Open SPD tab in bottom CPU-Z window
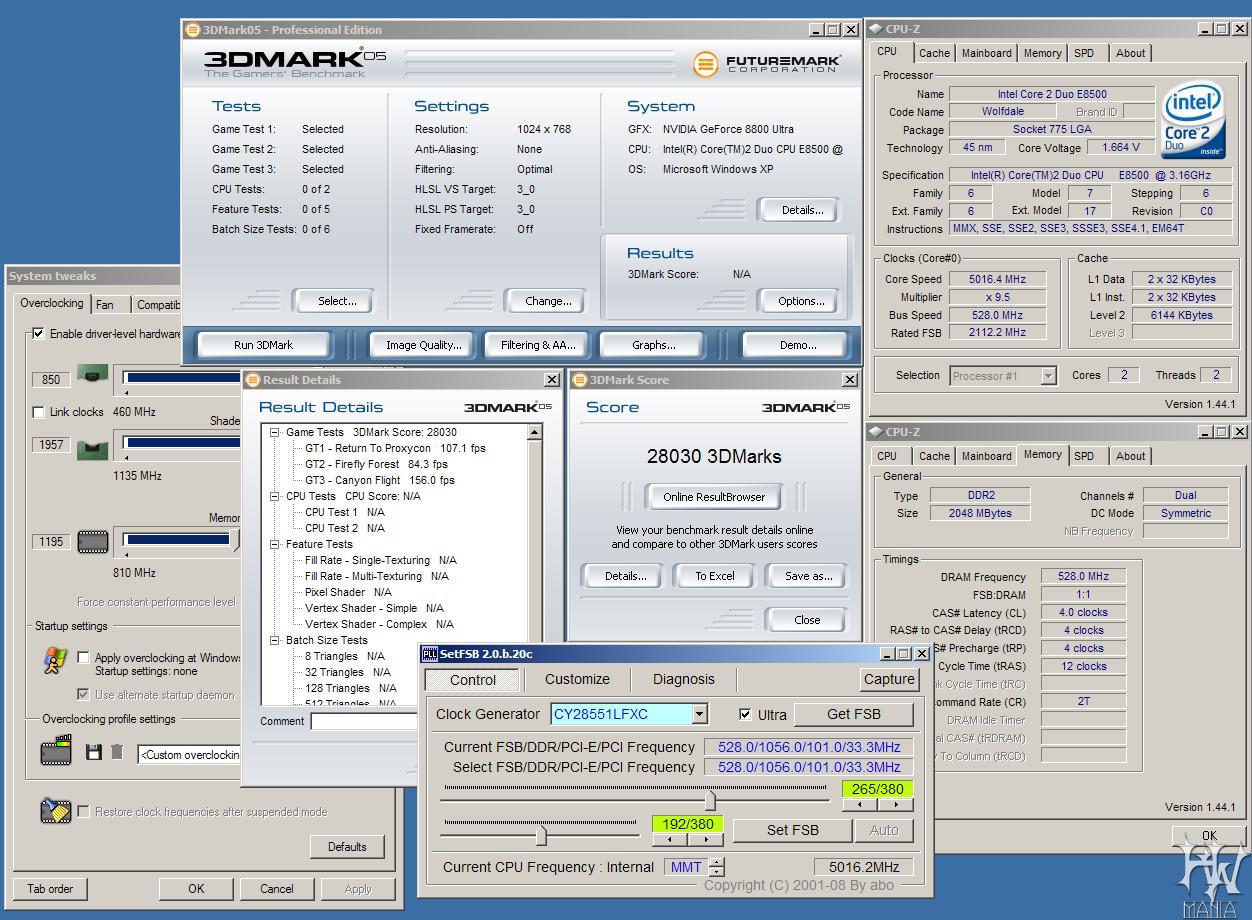This screenshot has height=920, width=1252. pyautogui.click(x=1084, y=456)
